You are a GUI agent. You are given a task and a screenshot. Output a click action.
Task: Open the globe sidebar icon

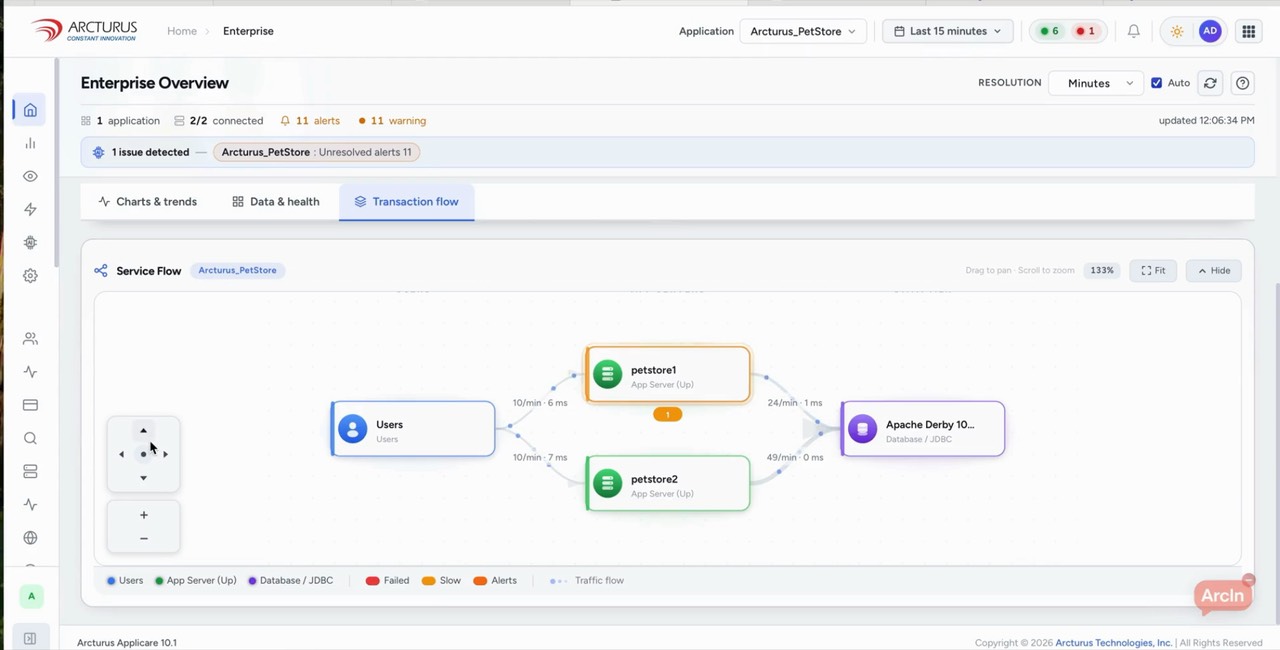30,537
